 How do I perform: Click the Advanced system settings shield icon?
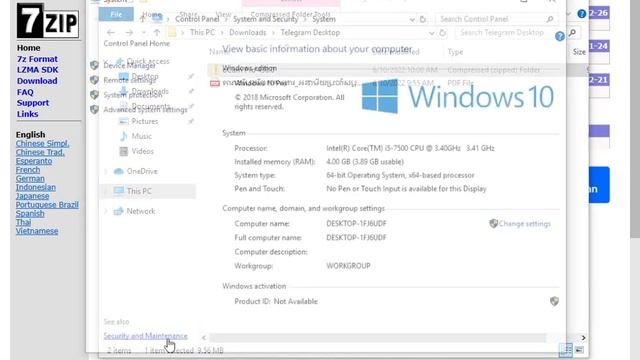[94, 109]
